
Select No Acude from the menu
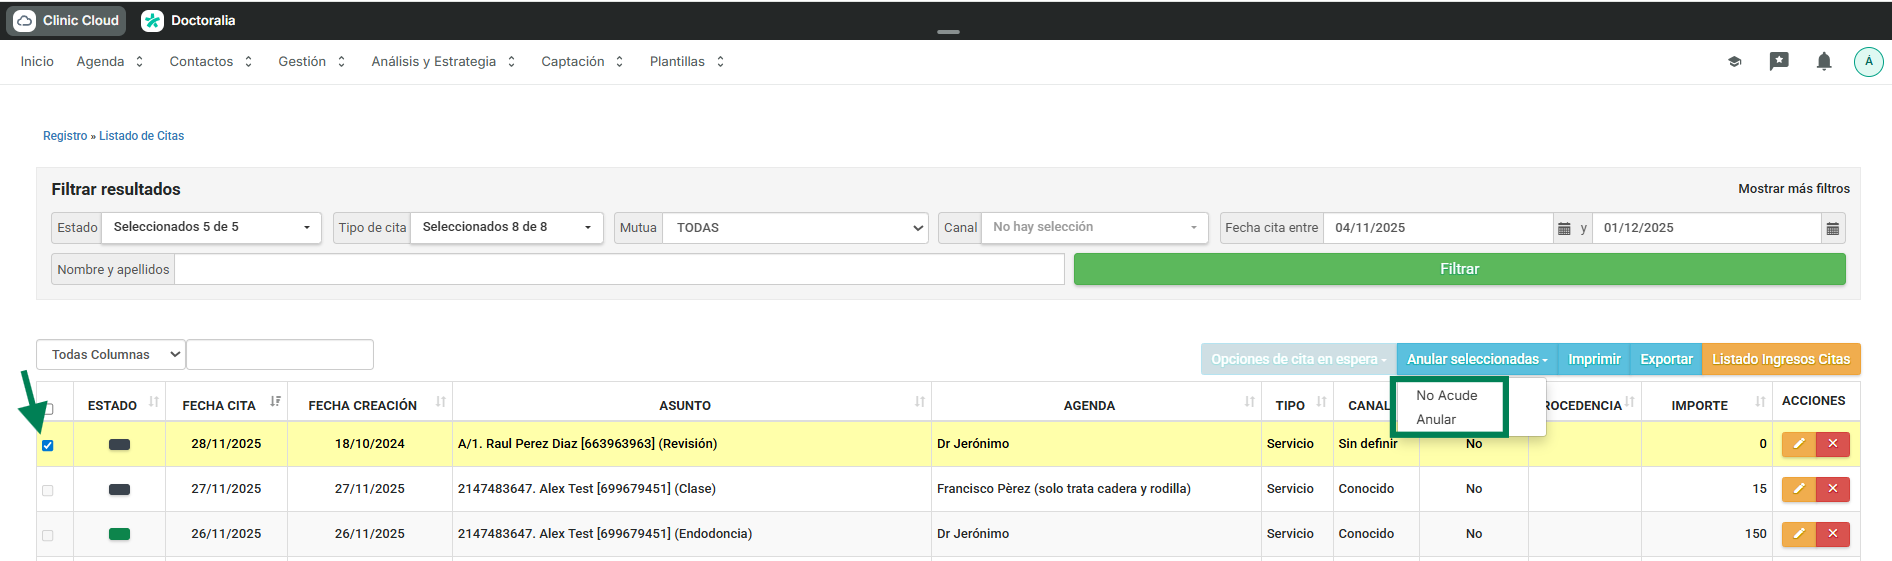[1446, 396]
